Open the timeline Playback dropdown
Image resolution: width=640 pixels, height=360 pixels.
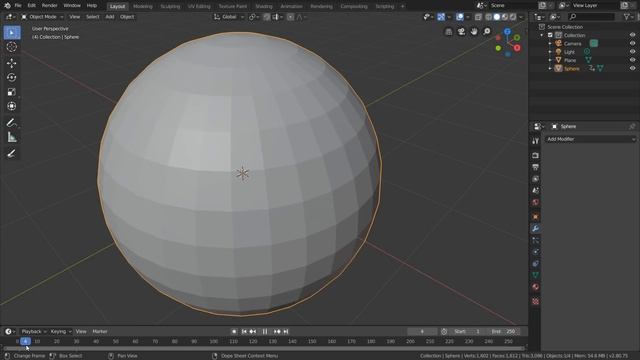click(x=34, y=331)
